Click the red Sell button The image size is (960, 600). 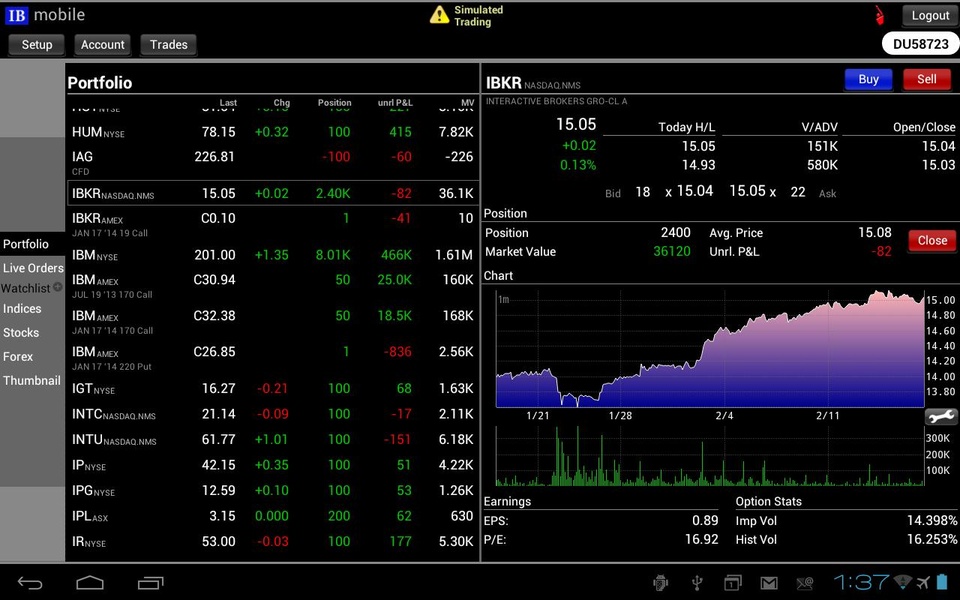(x=927, y=79)
